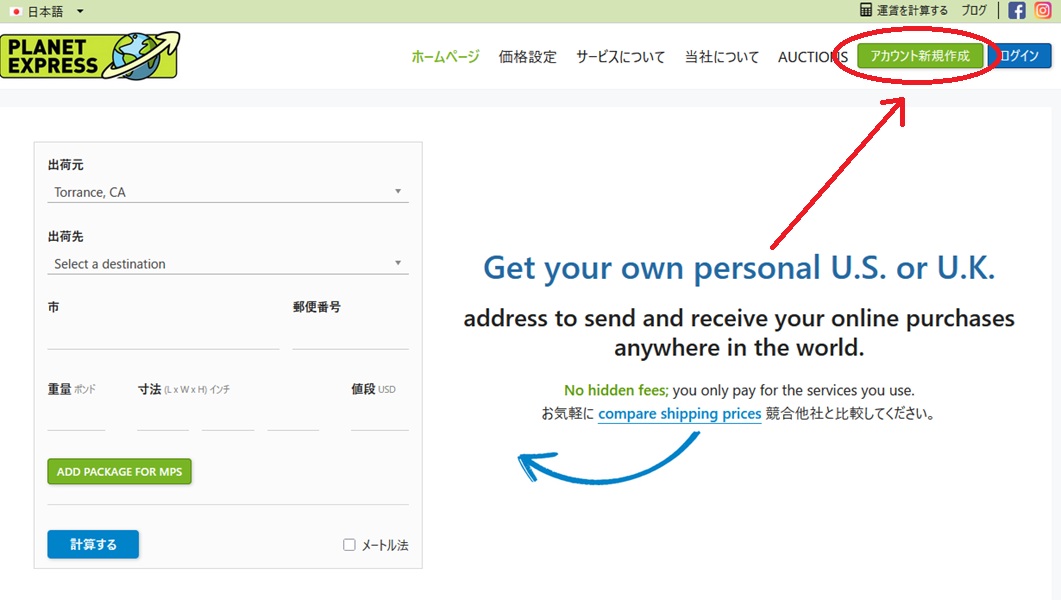Open the サービスについて menu item
Viewport: 1061px width, 600px height.
620,57
